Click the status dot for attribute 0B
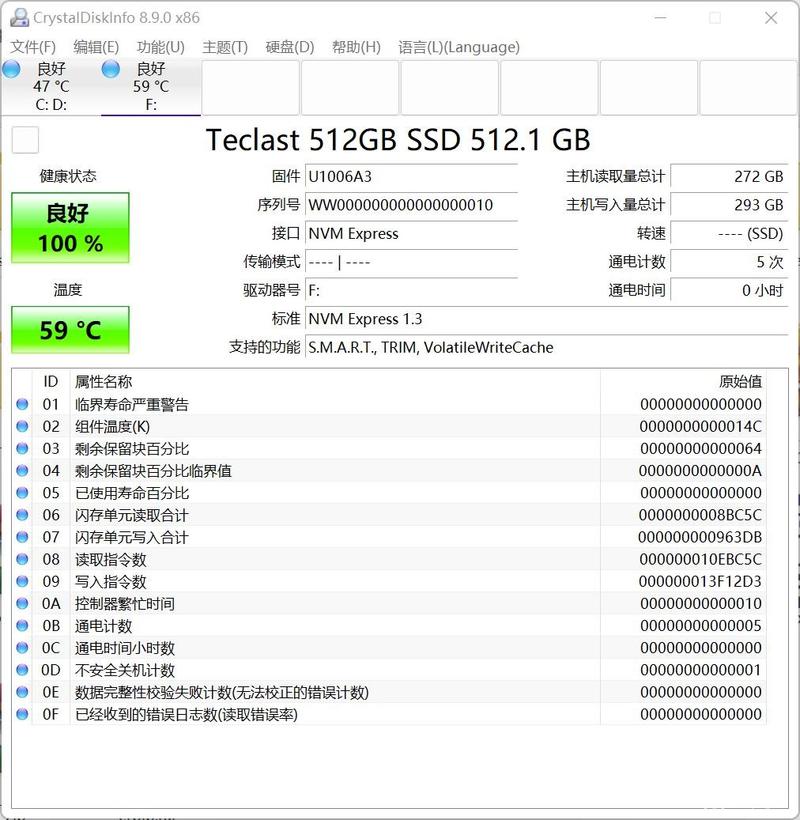The width and height of the screenshot is (800, 820). 22,625
